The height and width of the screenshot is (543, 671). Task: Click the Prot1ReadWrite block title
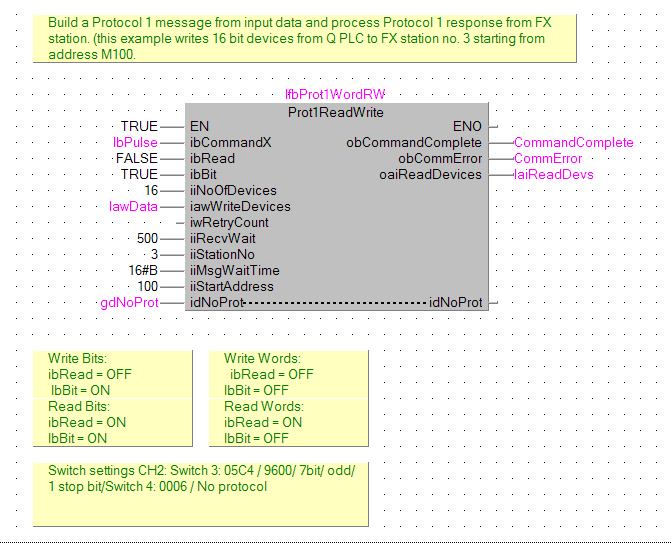(x=335, y=111)
